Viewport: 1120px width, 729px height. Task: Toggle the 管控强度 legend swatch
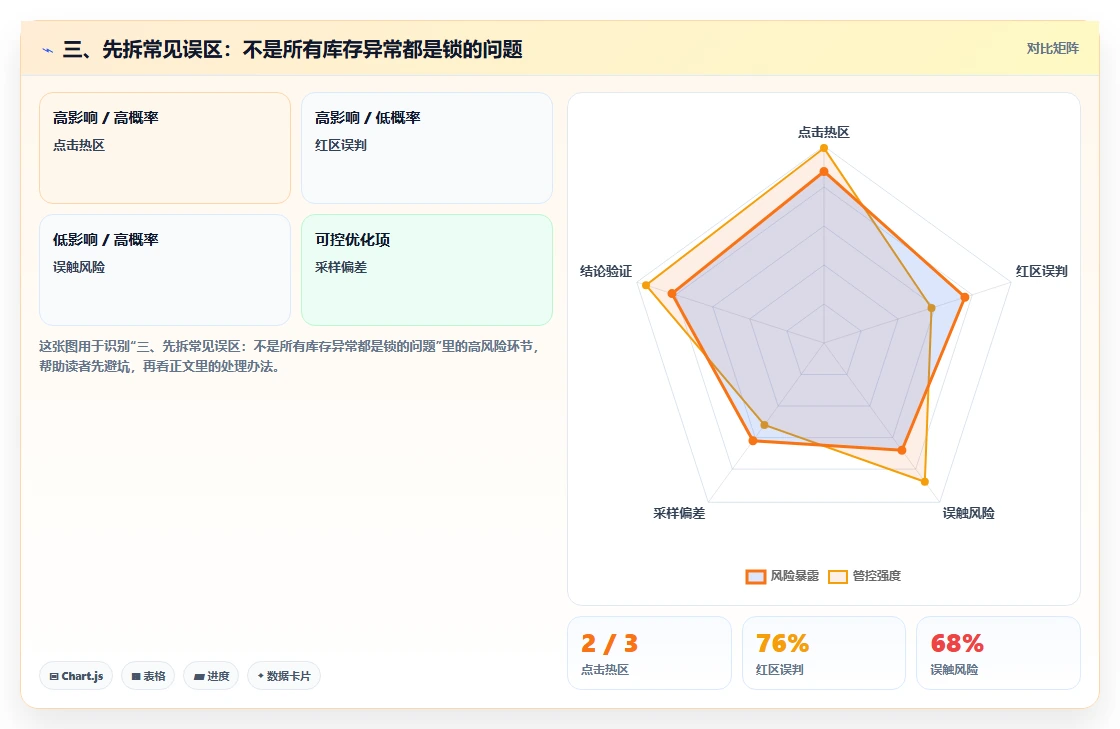point(838,576)
